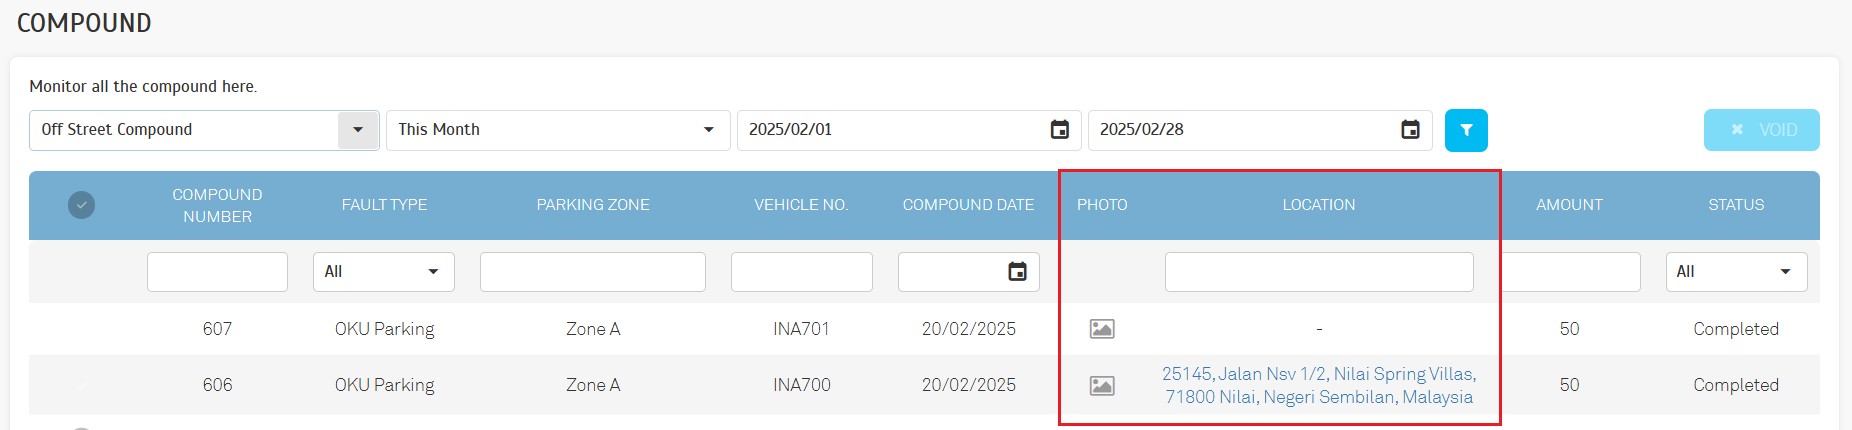
Task: Open calendar picker for start date 2025/02/01
Action: coord(1060,130)
